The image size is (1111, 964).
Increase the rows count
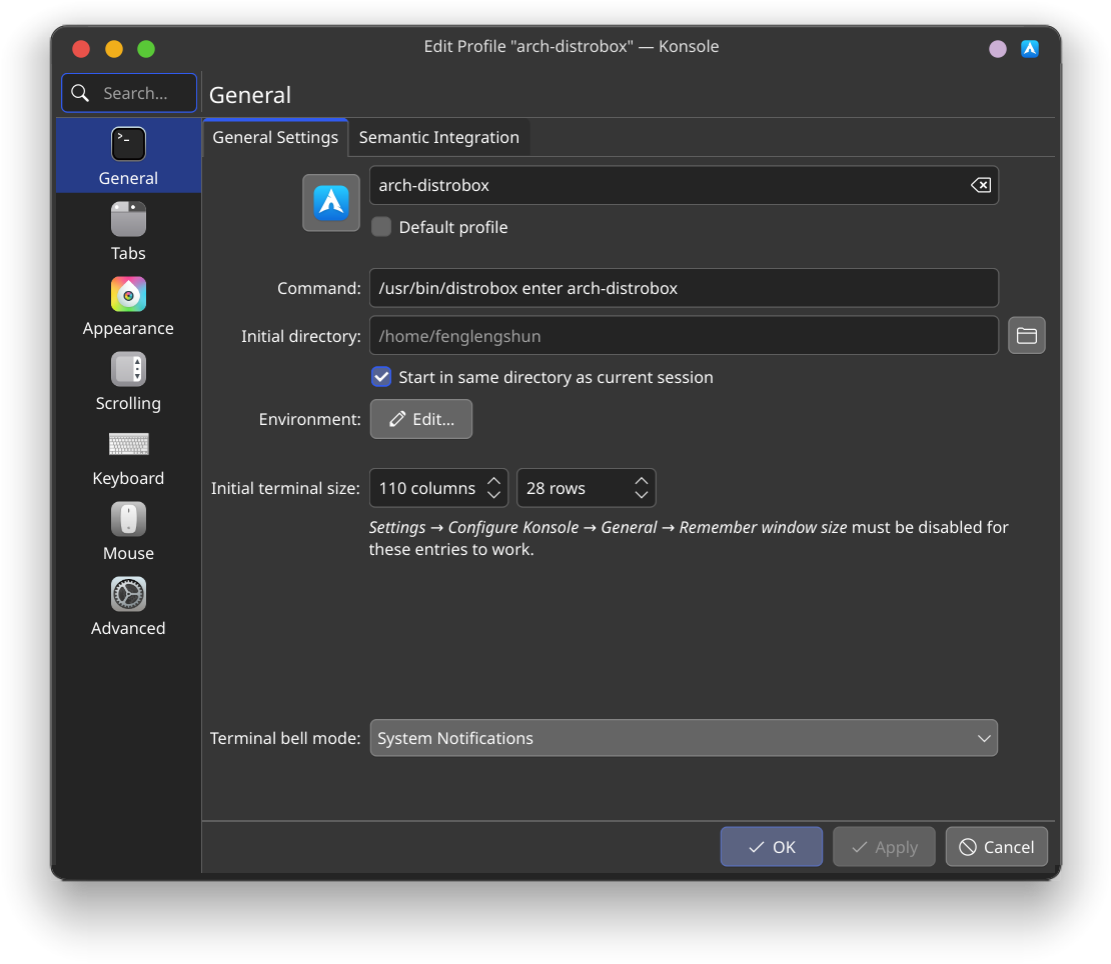pyautogui.click(x=641, y=480)
